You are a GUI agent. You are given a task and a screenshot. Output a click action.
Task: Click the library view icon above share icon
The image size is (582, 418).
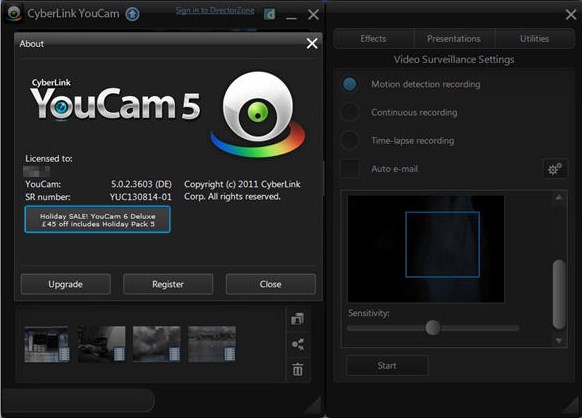click(297, 319)
